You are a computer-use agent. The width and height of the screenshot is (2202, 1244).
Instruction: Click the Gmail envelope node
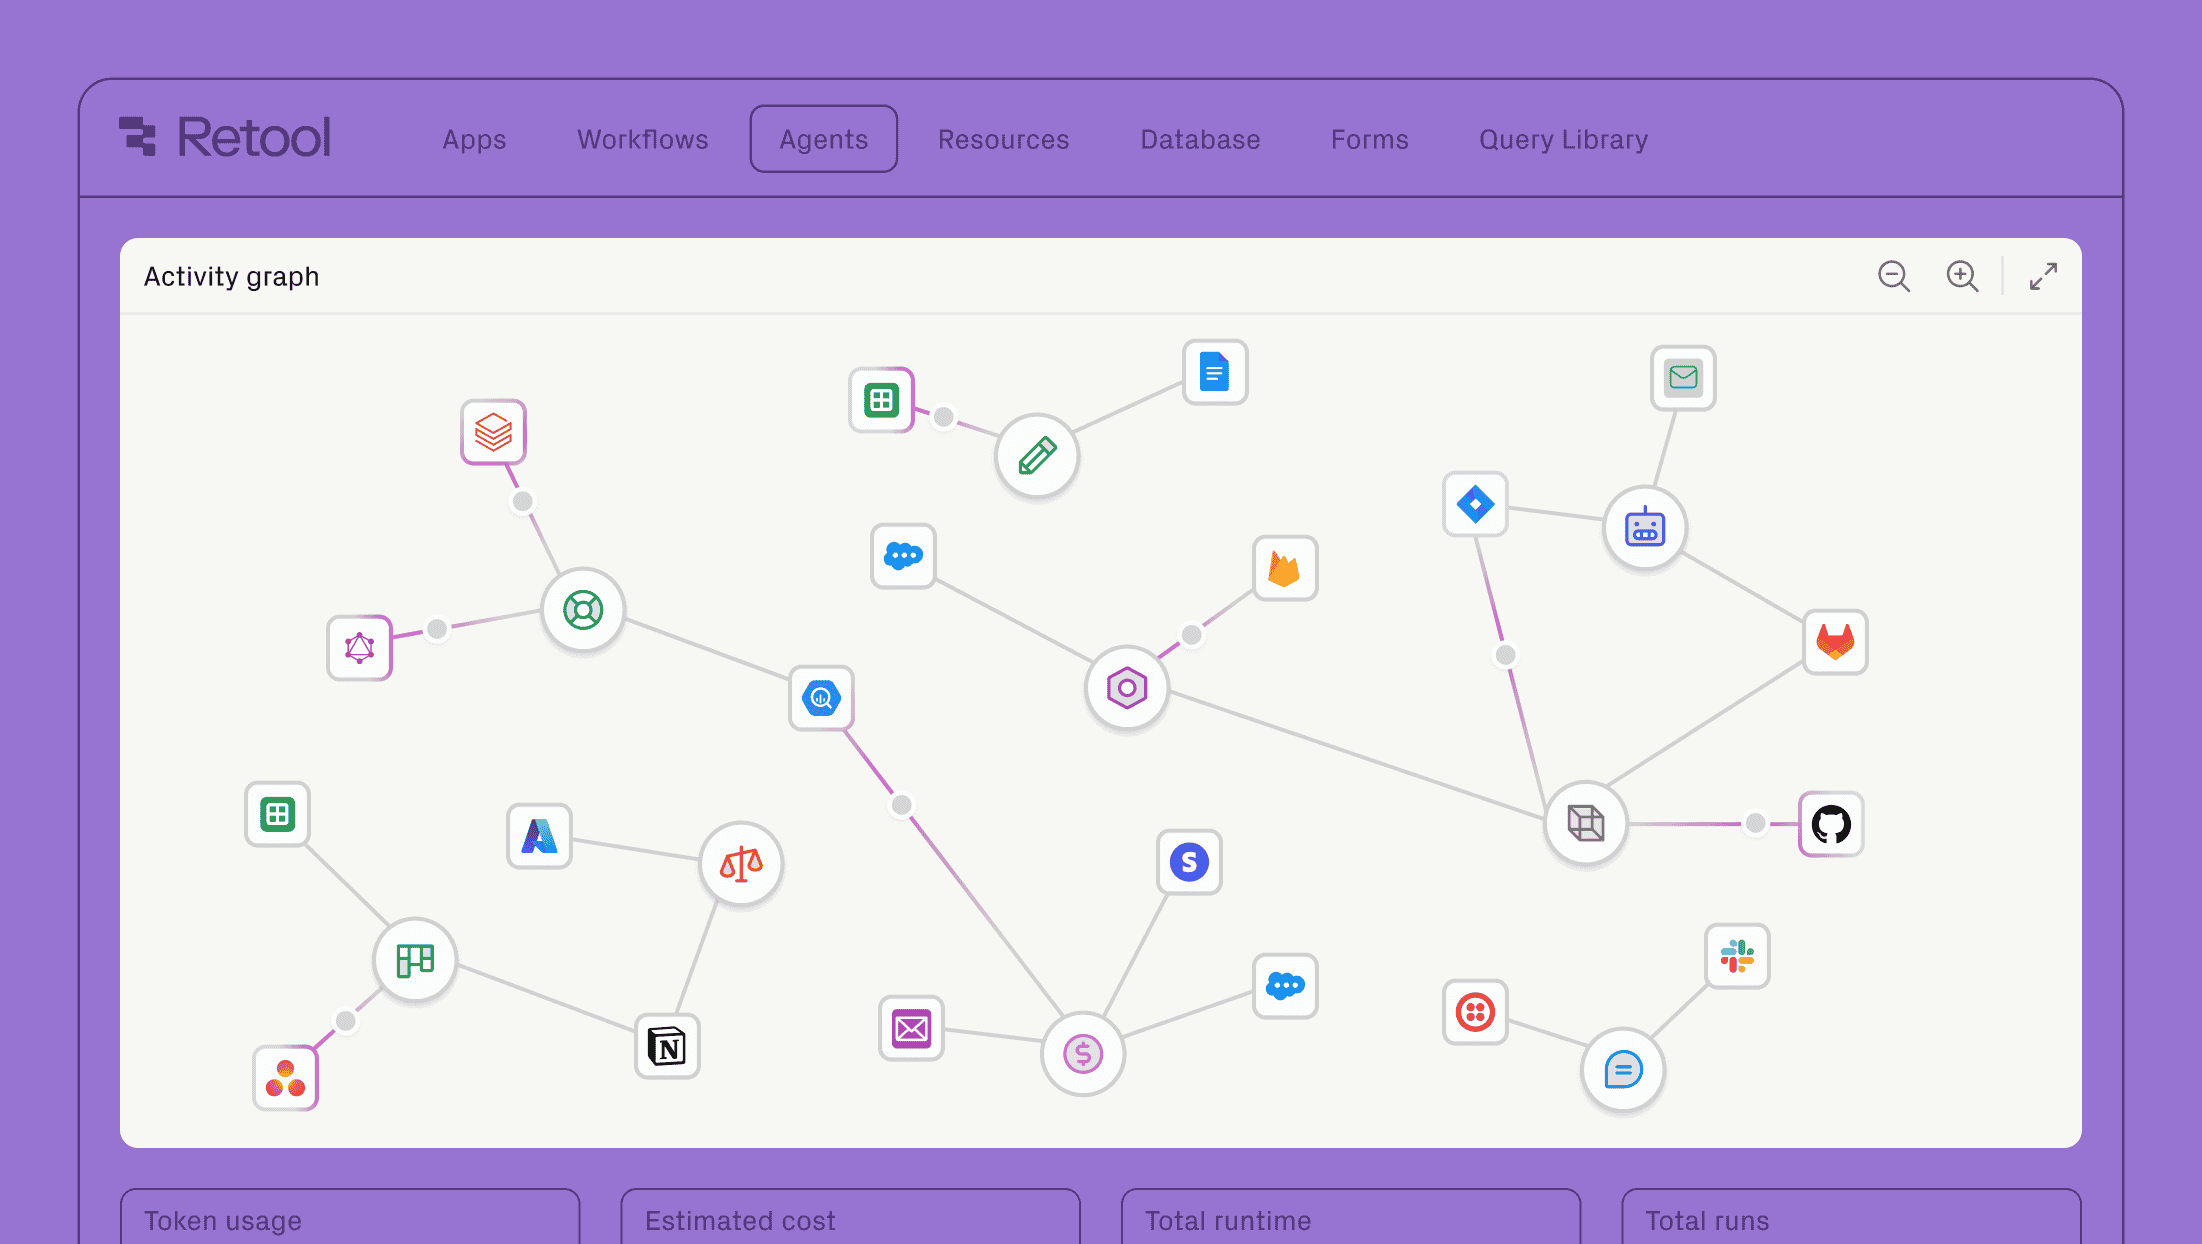1683,378
